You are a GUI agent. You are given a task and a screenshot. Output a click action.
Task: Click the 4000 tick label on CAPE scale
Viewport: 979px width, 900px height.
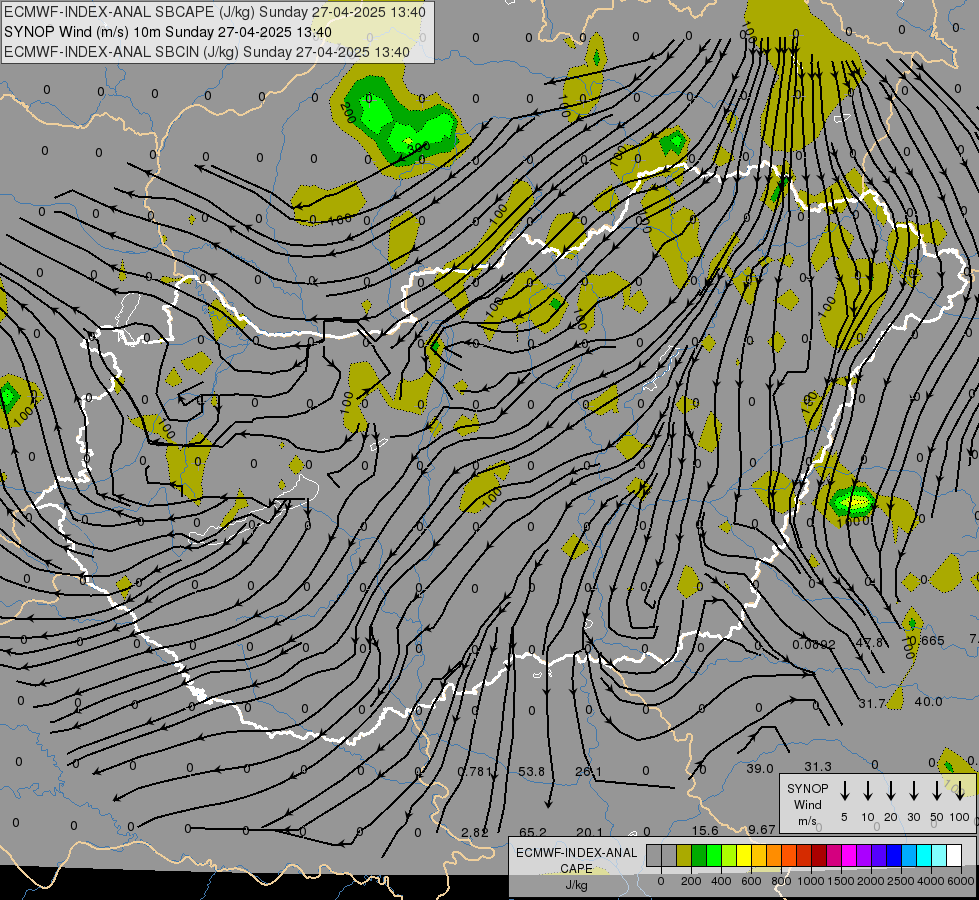[x=931, y=881]
